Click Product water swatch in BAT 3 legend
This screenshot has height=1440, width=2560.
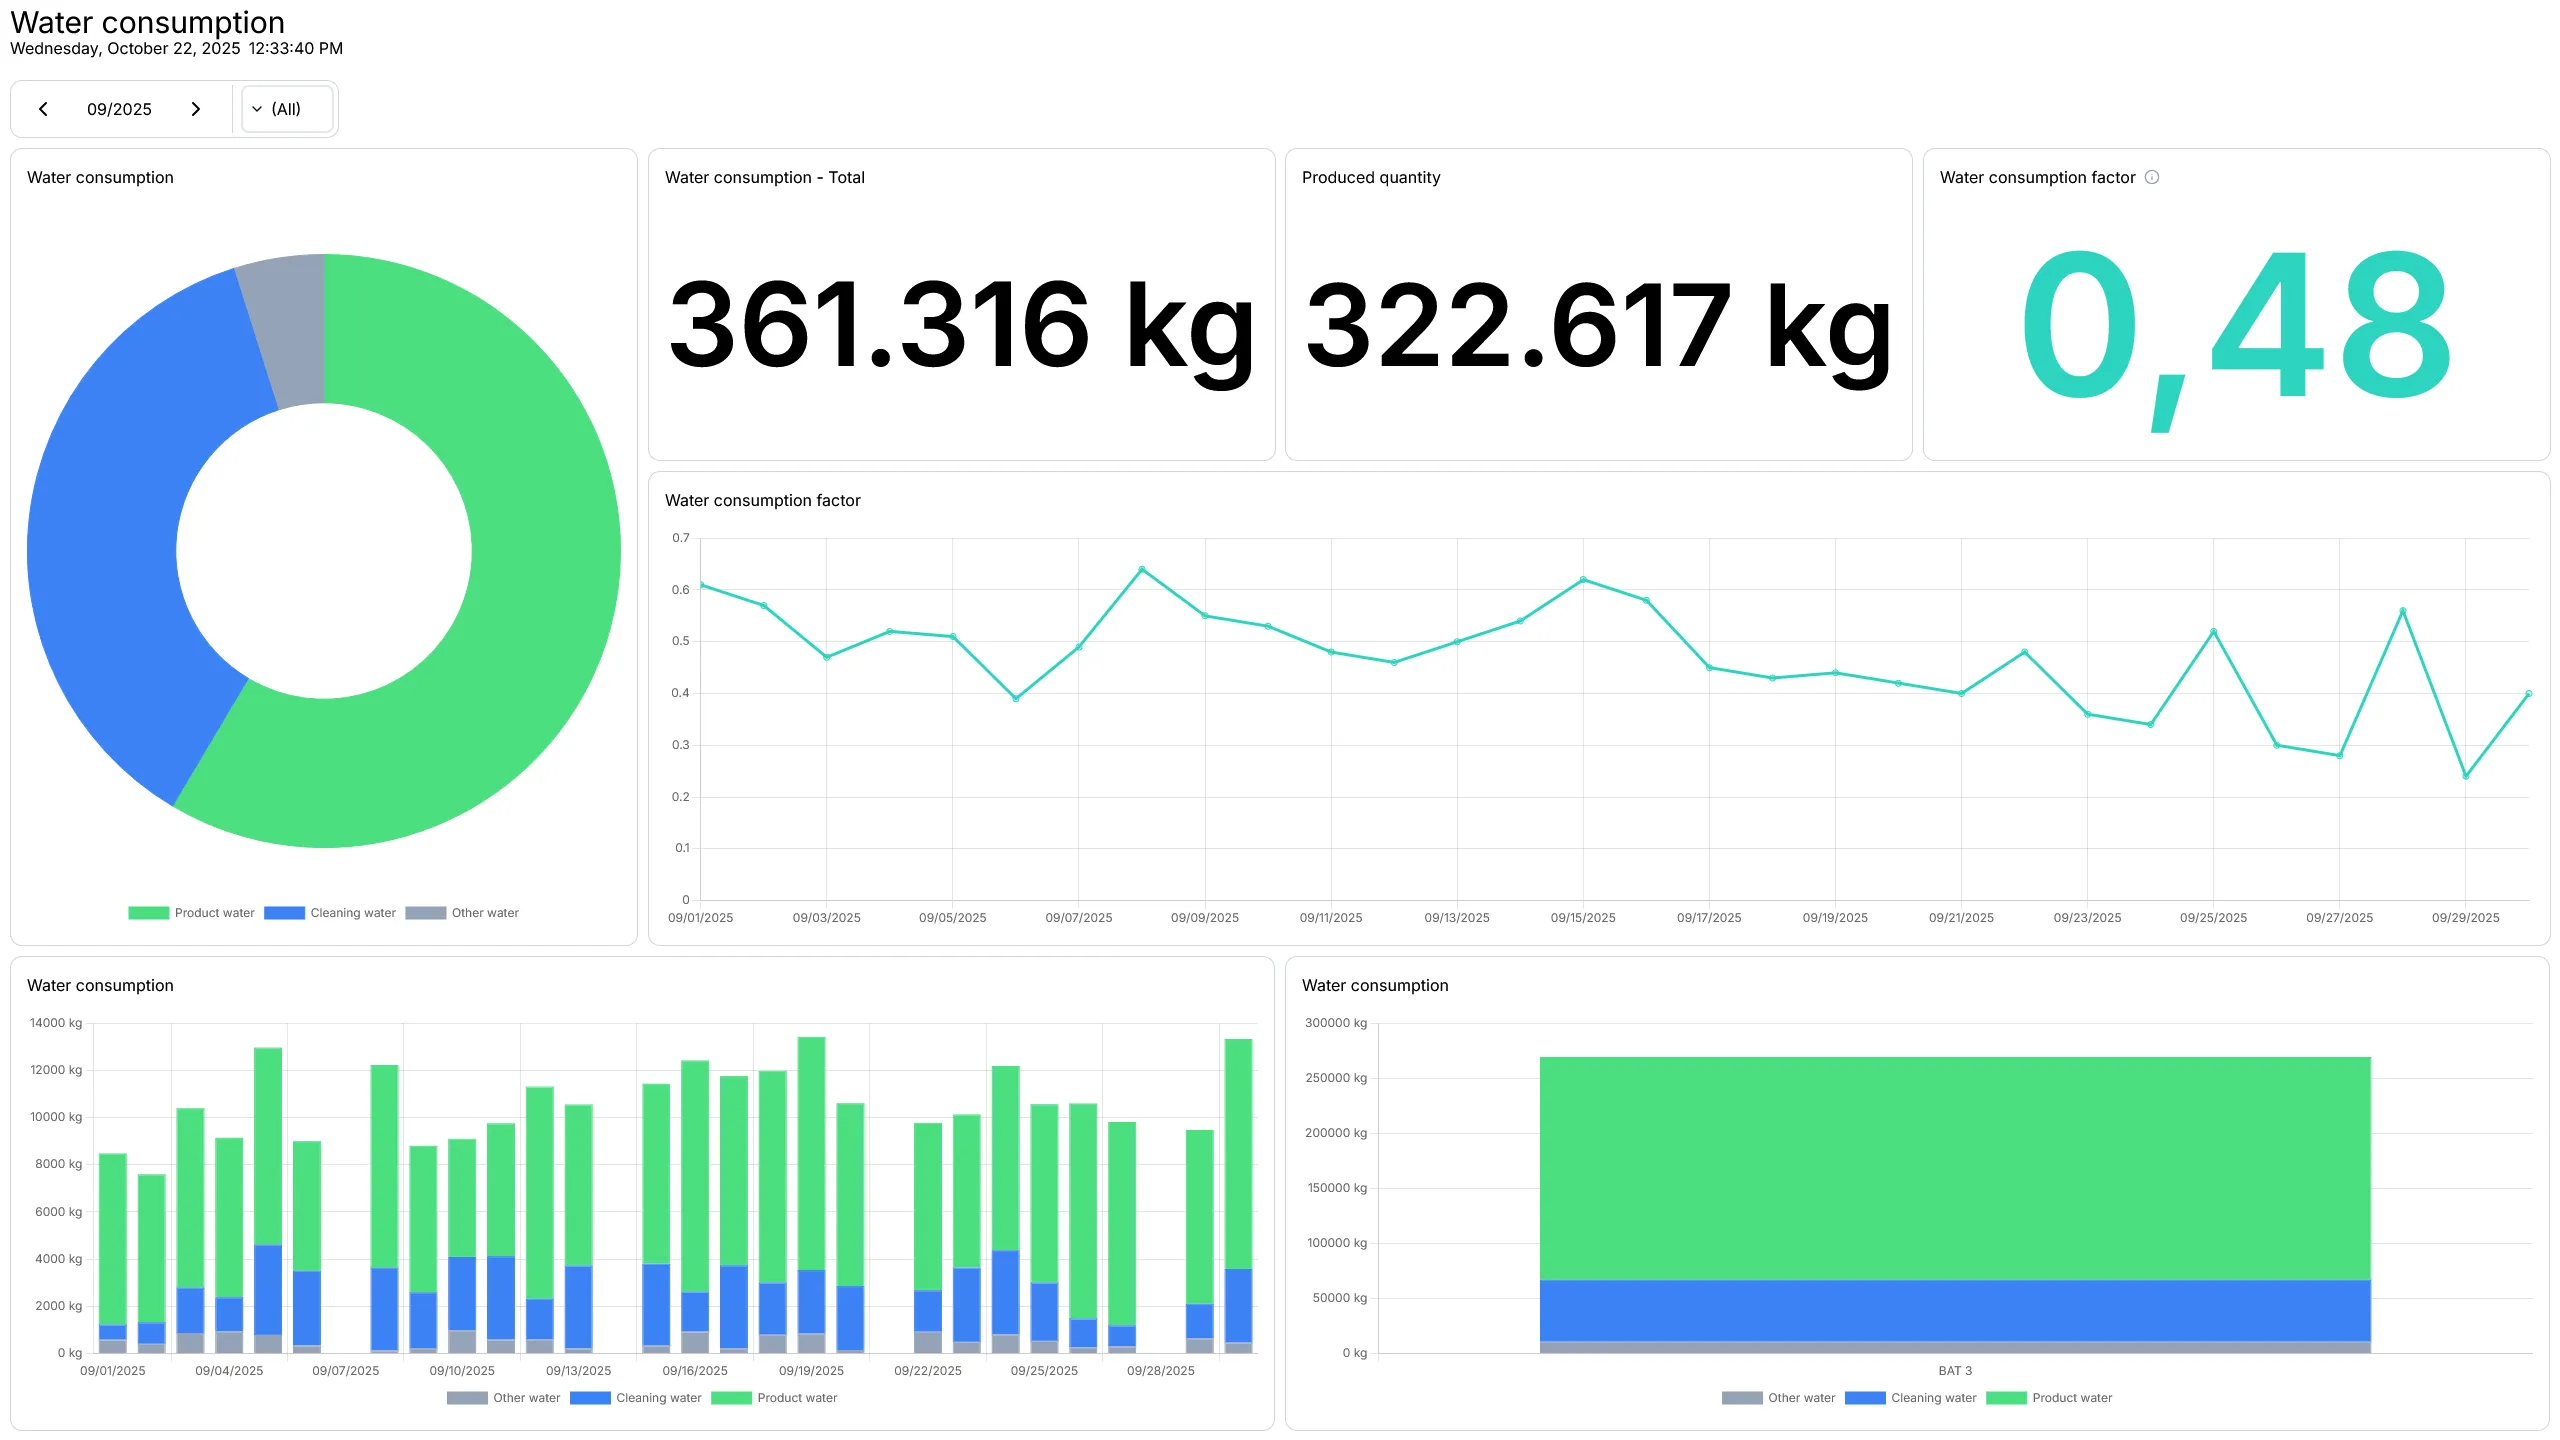pos(2006,1398)
